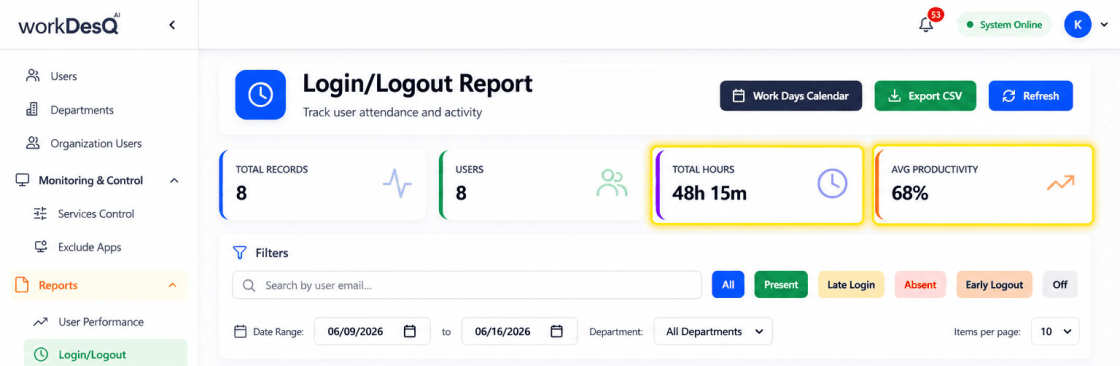Click the 48h 15m total hours value

(709, 193)
